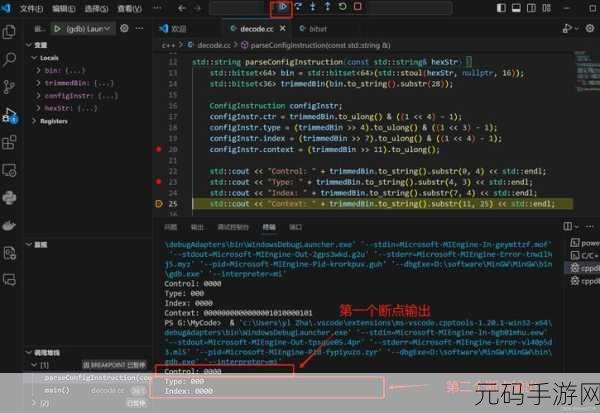The width and height of the screenshot is (600, 413).
Task: Expand the configInstr variable
Action: (38, 96)
